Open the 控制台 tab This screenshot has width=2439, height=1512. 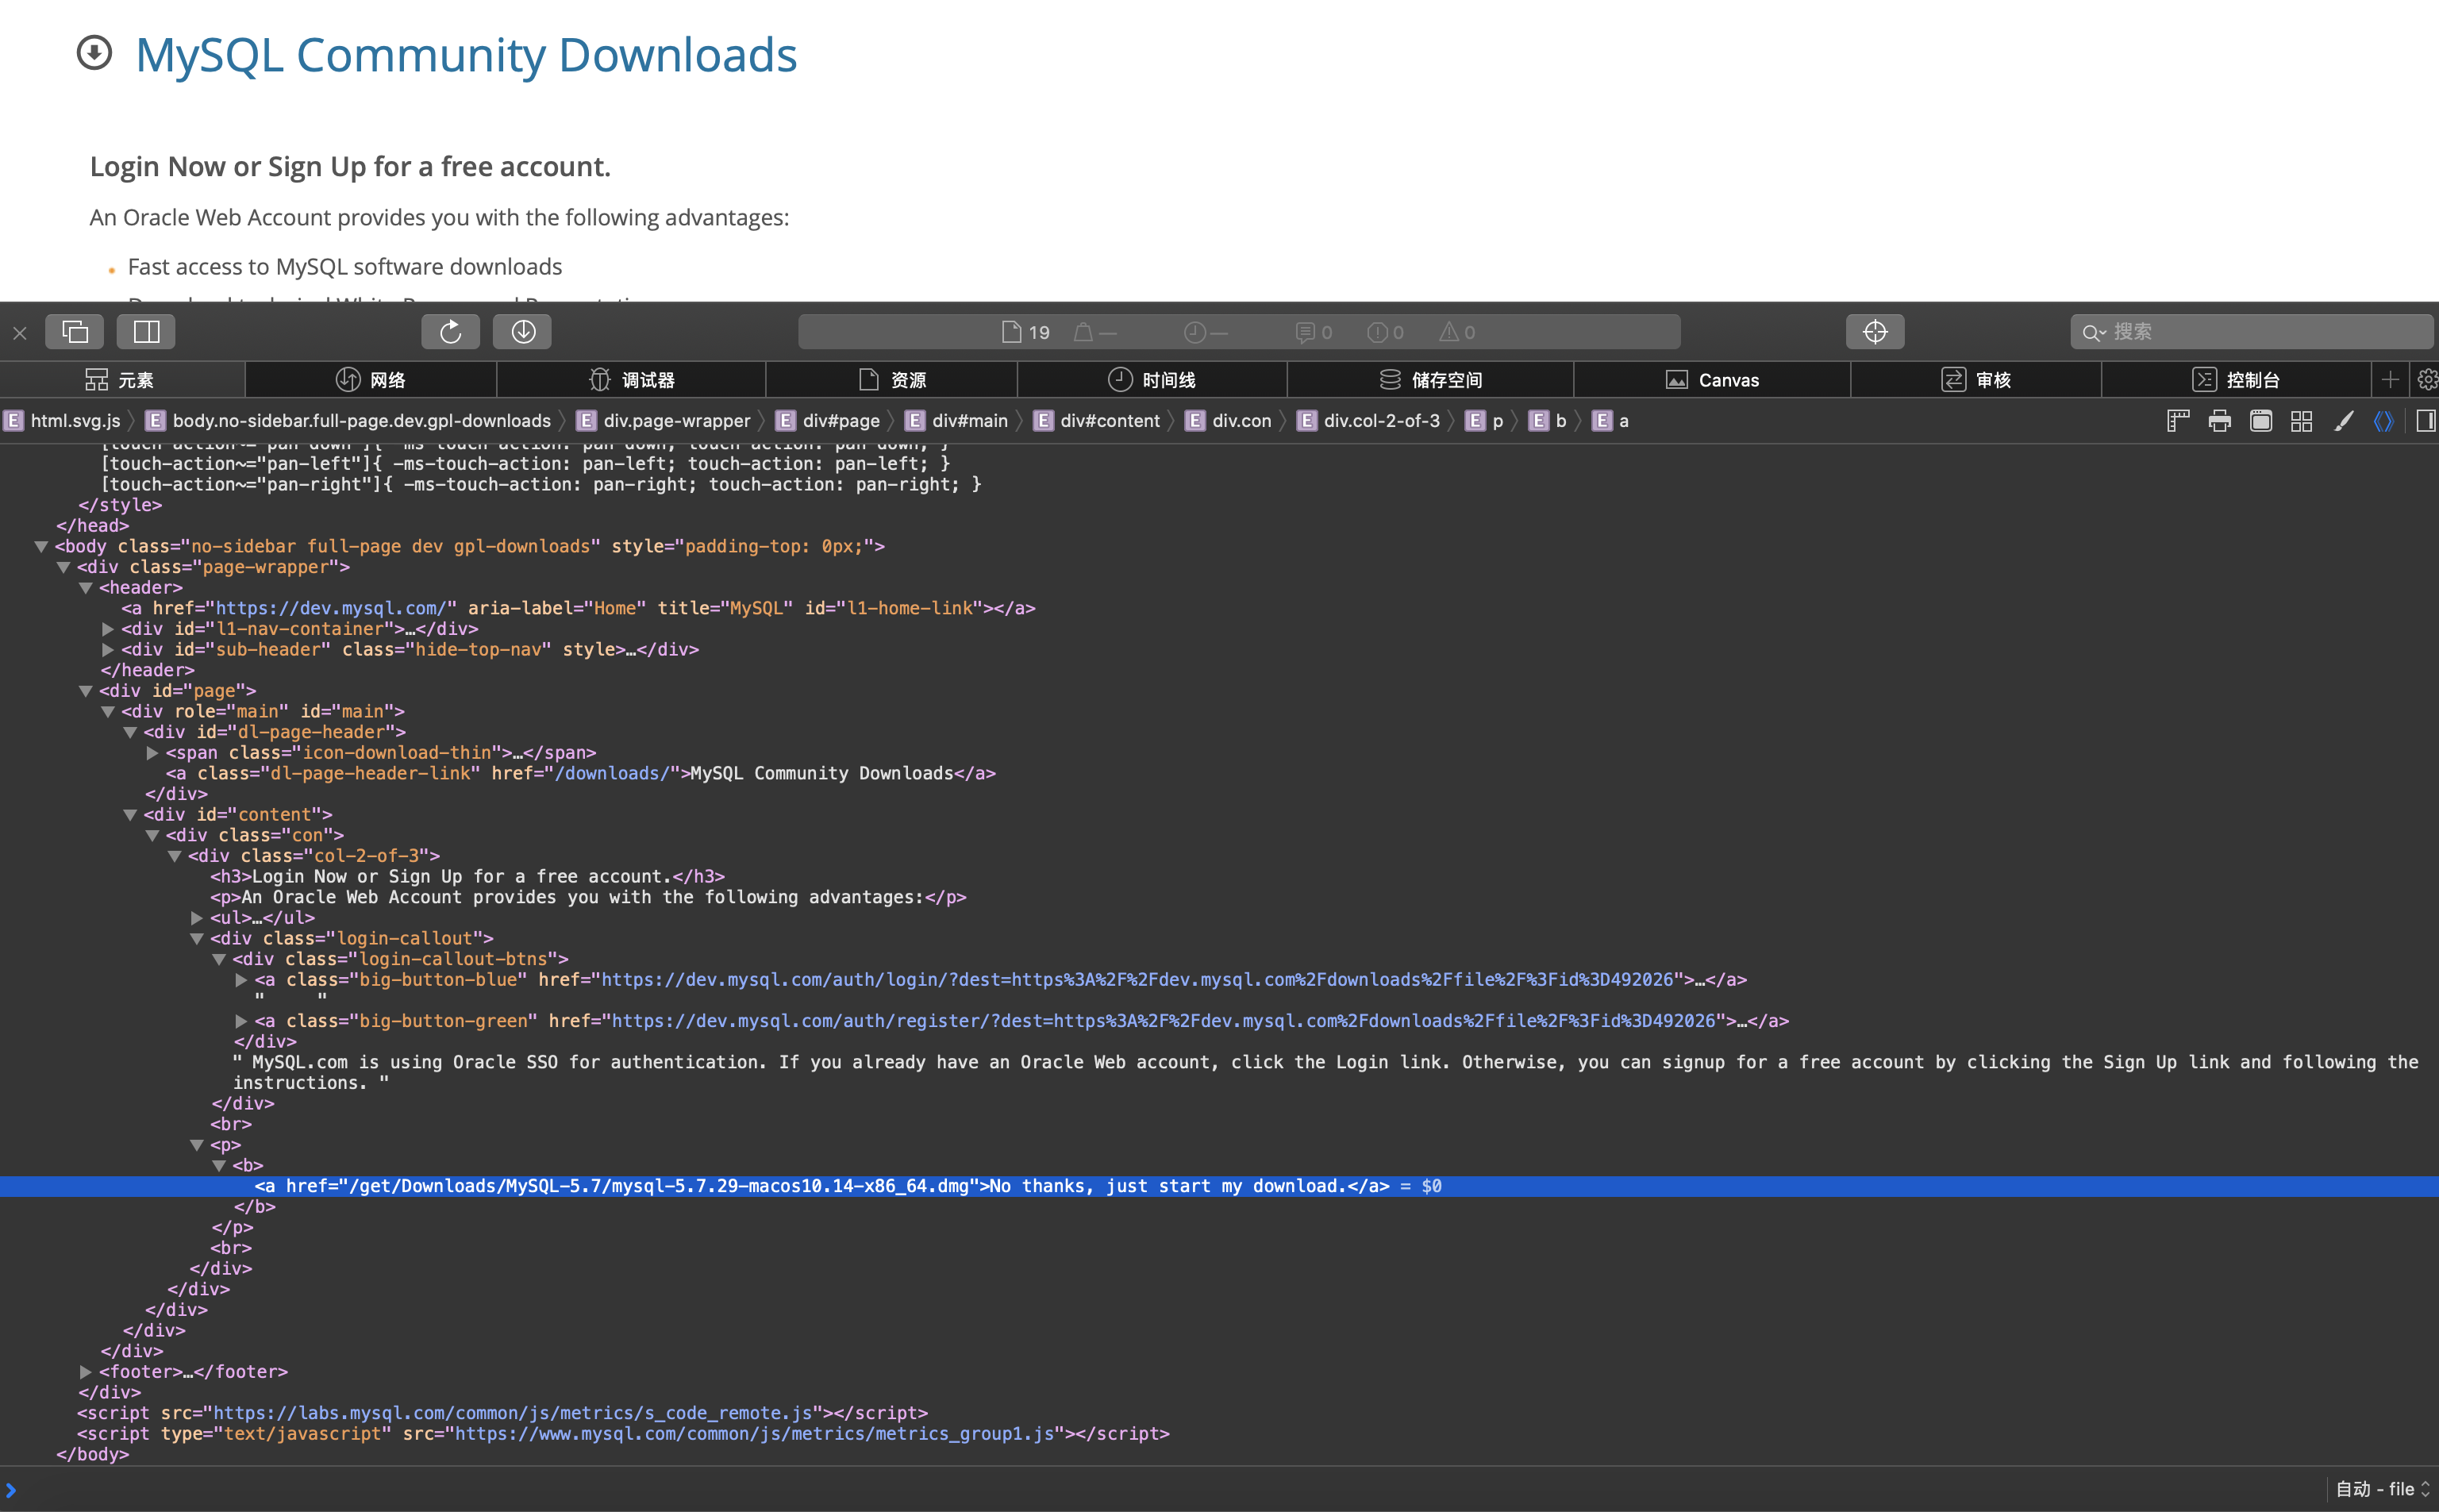2236,380
